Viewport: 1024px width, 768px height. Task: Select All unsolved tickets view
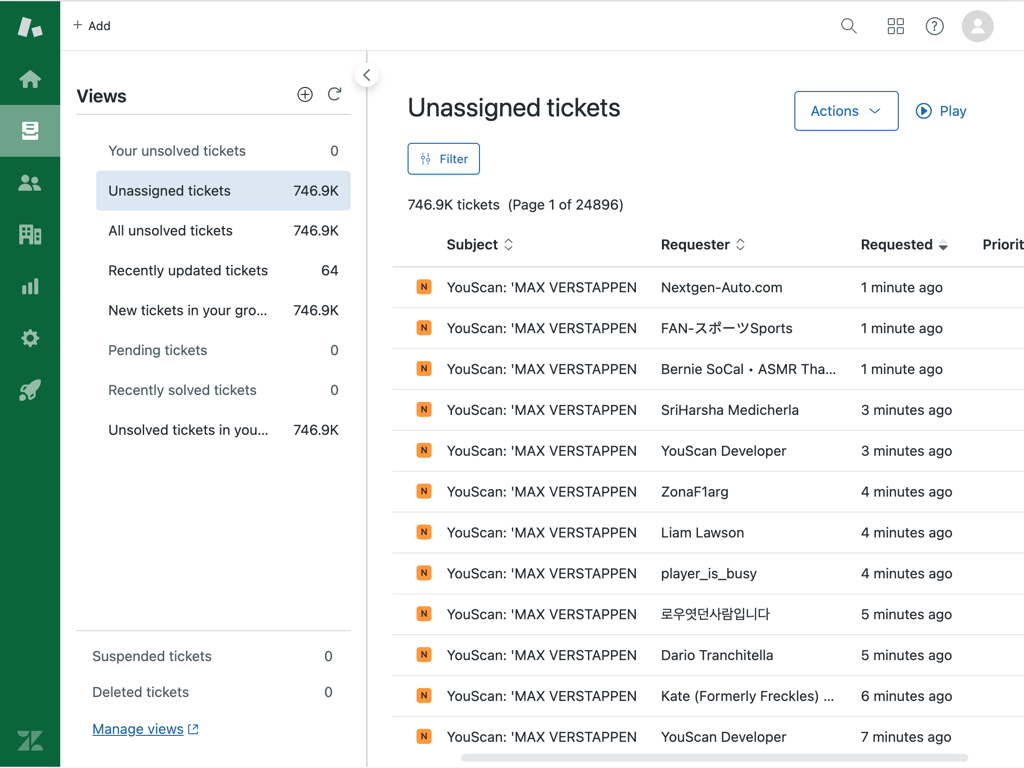pos(170,231)
